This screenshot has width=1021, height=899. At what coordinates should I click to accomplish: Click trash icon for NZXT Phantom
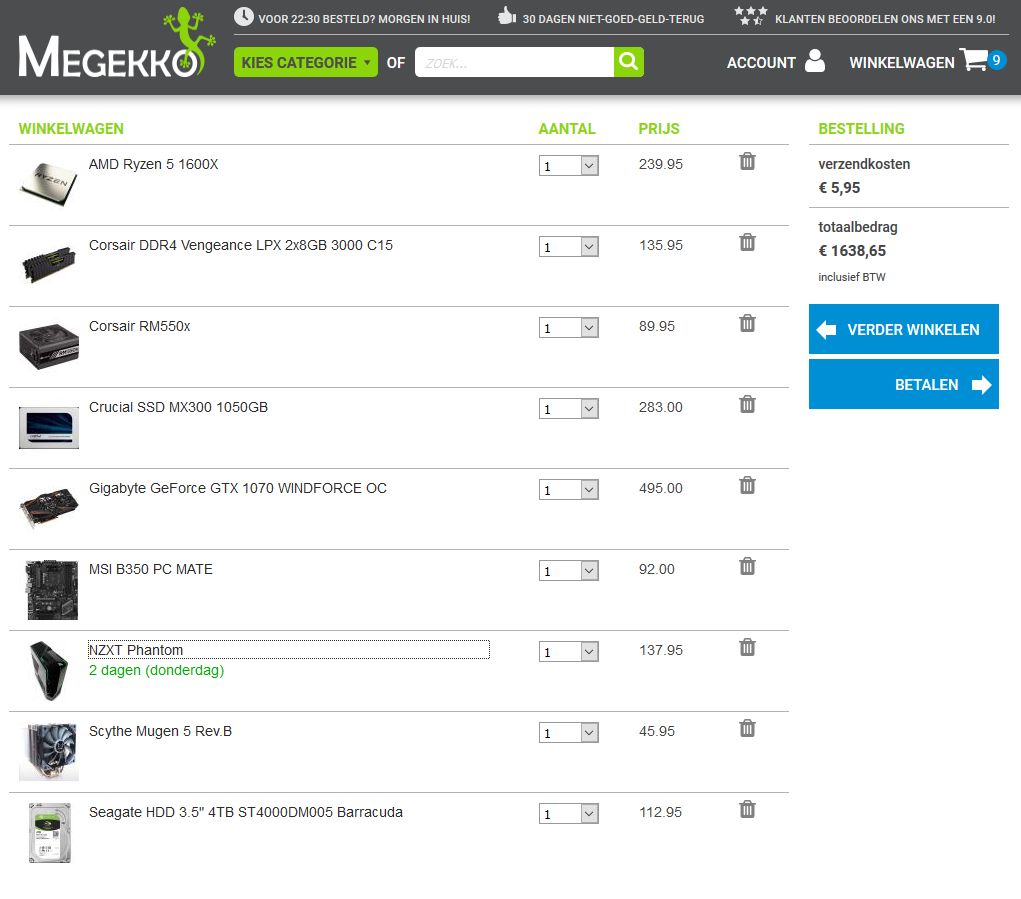click(747, 647)
